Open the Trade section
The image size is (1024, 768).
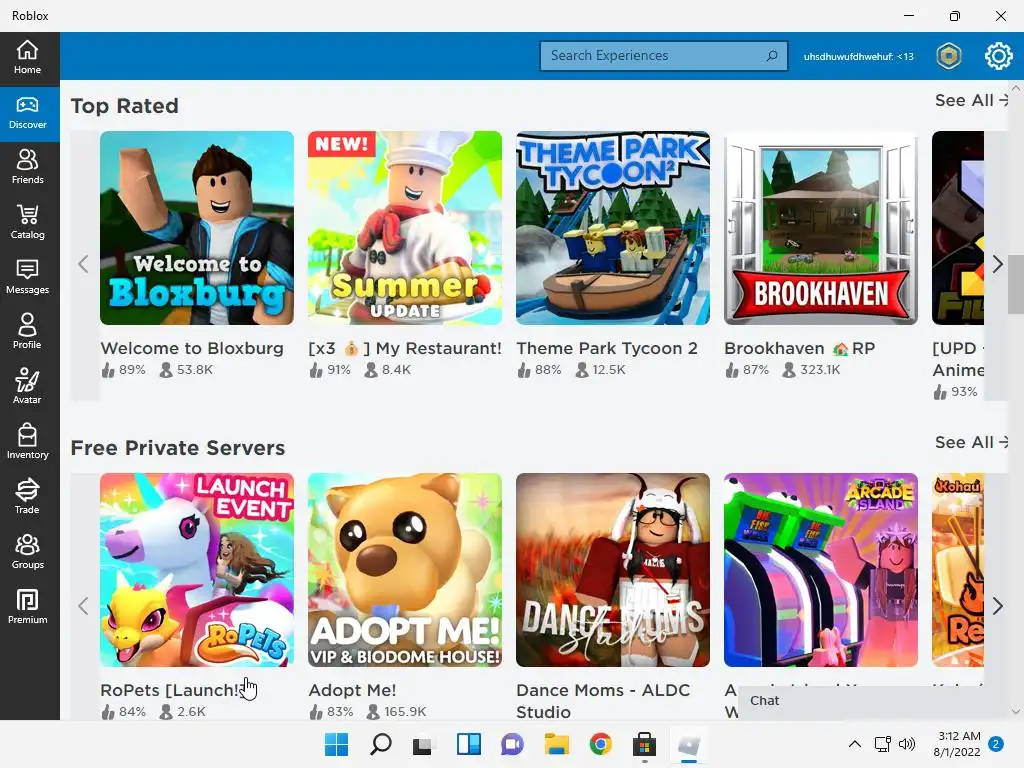[x=27, y=497]
